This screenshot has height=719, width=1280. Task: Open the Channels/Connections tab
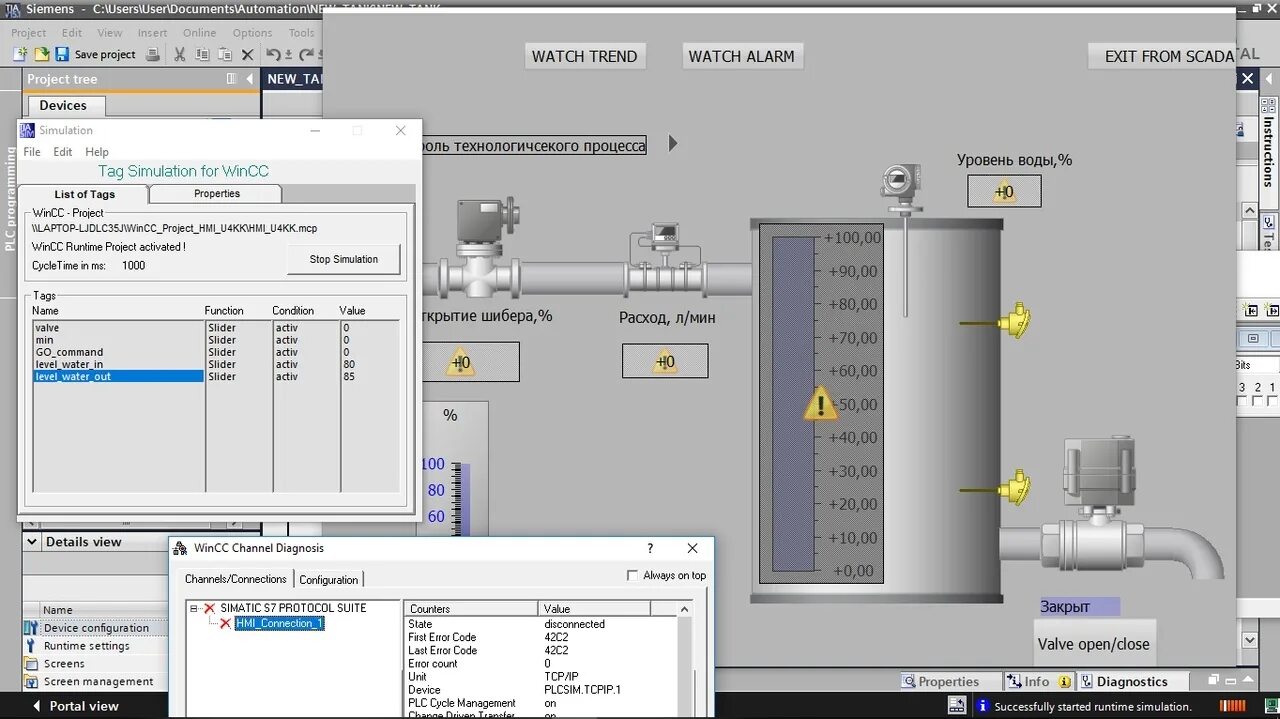click(236, 579)
